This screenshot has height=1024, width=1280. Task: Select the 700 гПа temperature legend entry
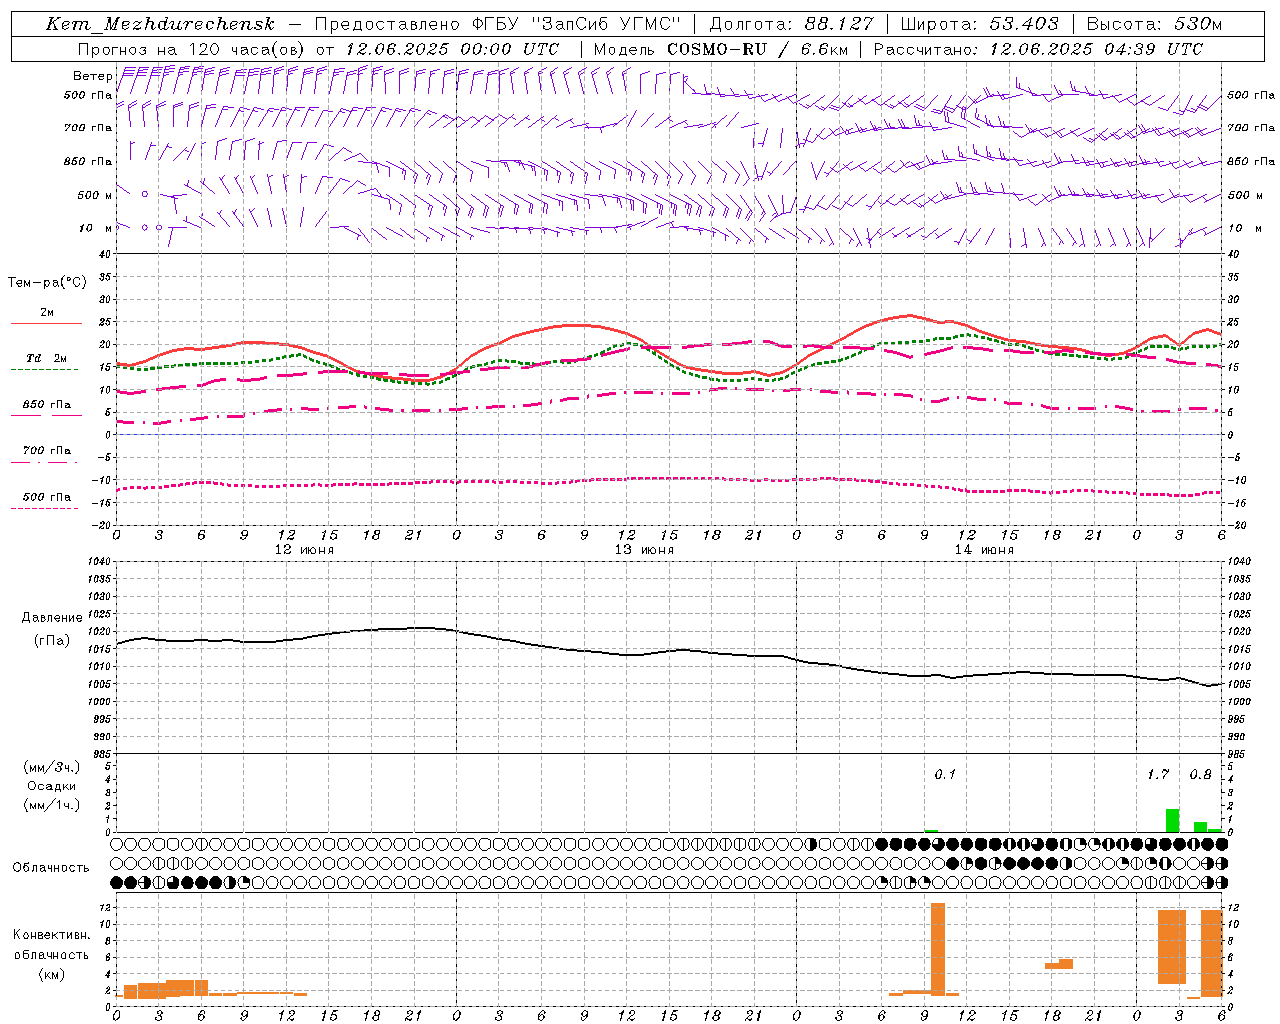point(47,451)
